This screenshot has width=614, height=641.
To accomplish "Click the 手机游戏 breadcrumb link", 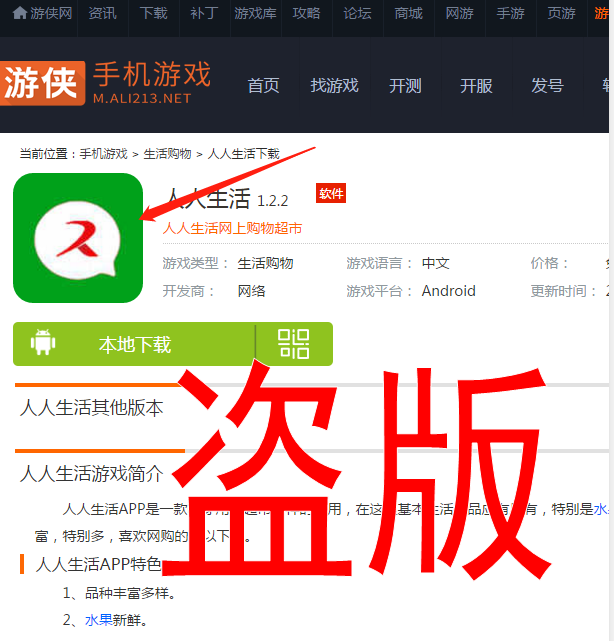I will pos(103,154).
